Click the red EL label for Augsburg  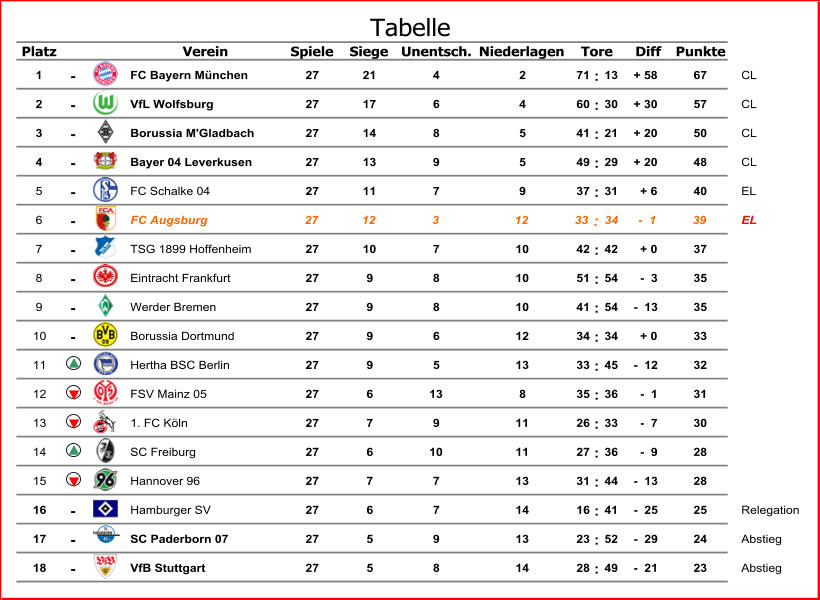[748, 220]
